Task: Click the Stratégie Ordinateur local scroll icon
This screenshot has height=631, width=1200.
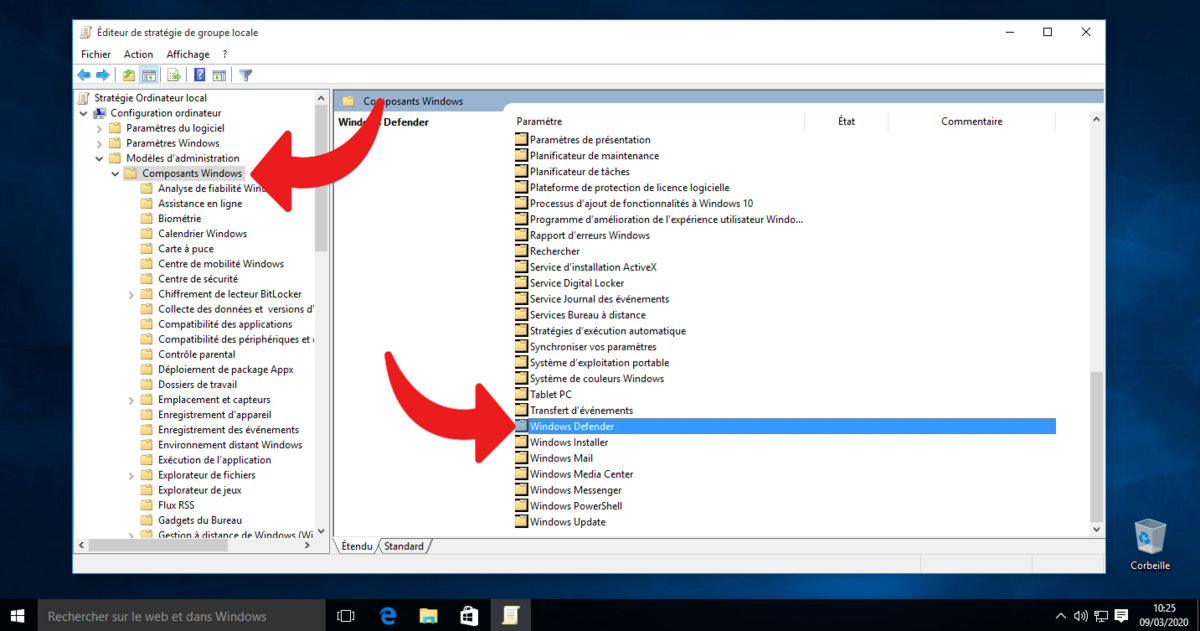Action: 84,98
